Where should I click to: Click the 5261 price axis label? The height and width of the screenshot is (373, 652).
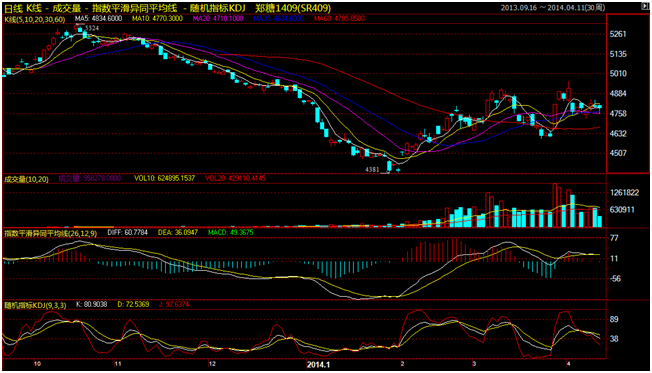tap(618, 34)
